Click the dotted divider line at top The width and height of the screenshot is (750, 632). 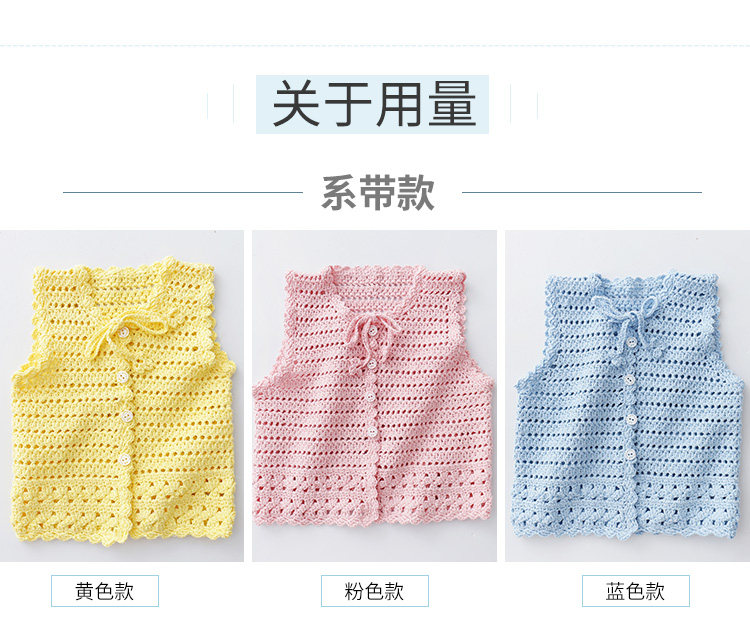tap(375, 46)
